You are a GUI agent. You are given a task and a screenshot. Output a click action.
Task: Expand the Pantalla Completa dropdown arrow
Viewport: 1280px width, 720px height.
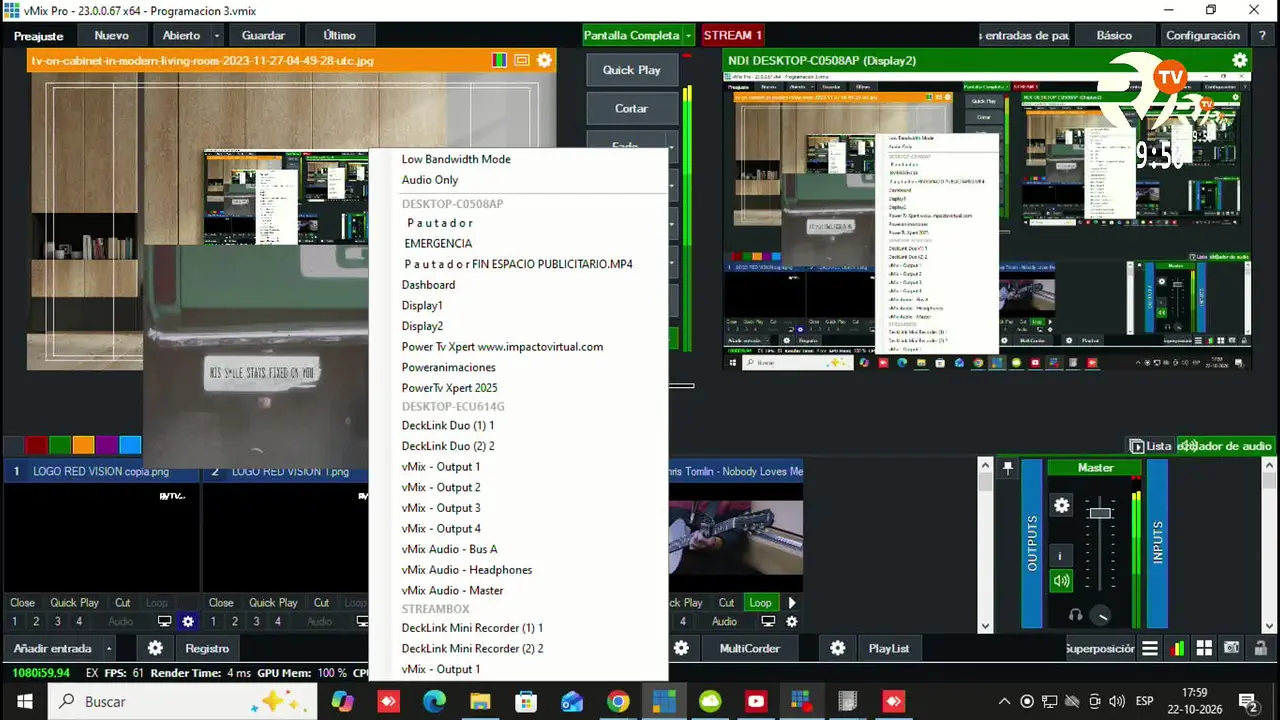pos(689,35)
